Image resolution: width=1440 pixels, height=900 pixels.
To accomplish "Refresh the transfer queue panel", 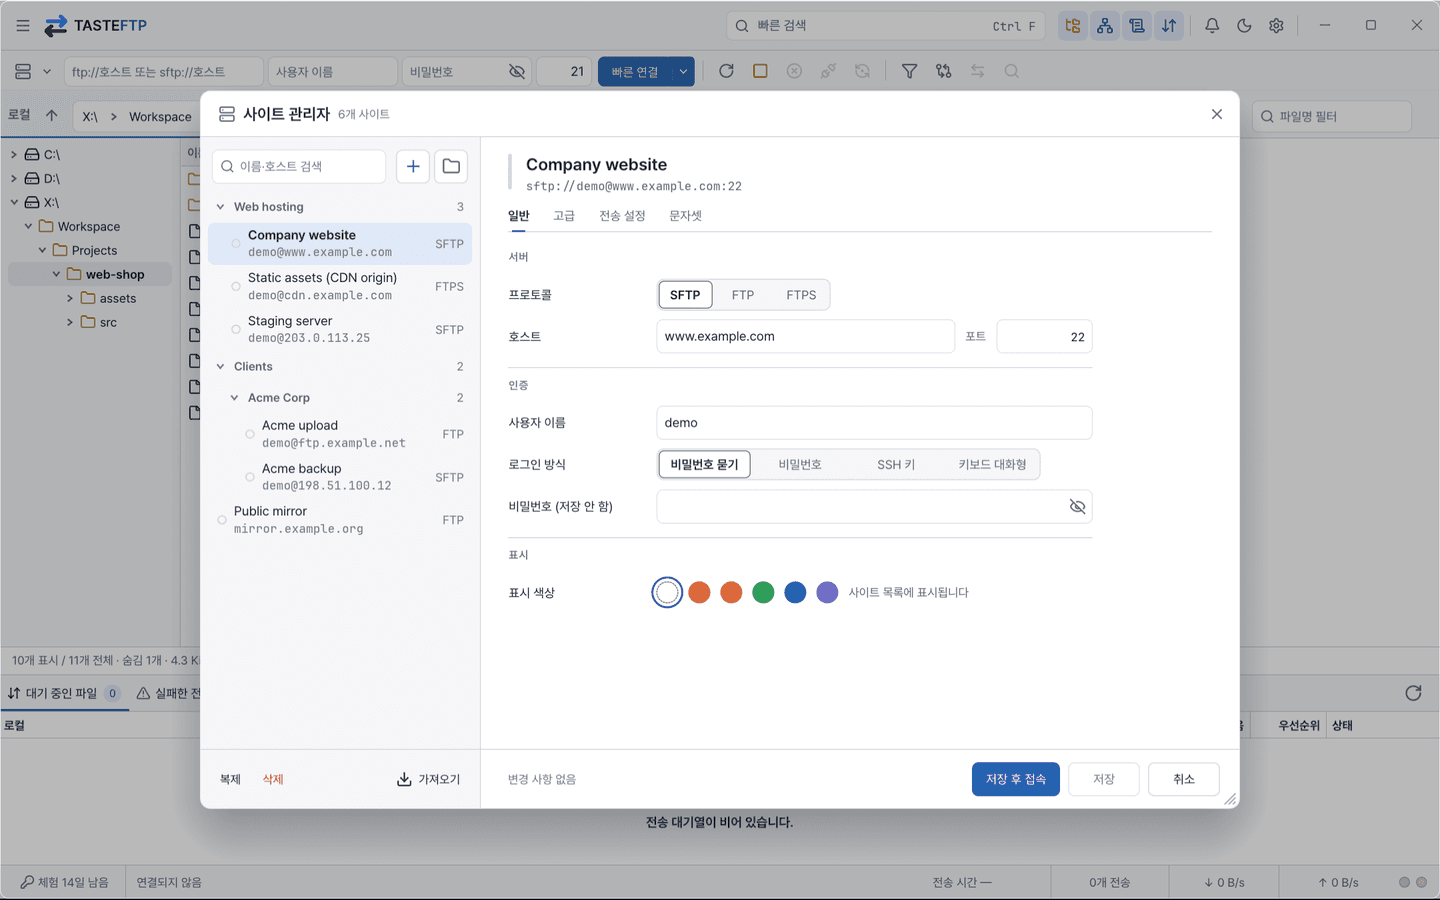I will (x=1413, y=693).
